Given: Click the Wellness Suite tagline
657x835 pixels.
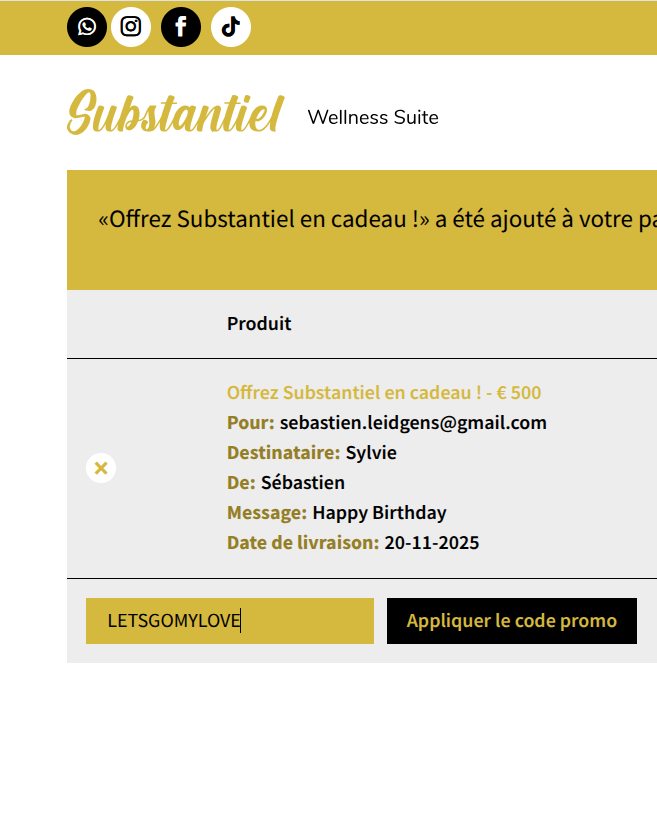Looking at the screenshot, I should [373, 117].
